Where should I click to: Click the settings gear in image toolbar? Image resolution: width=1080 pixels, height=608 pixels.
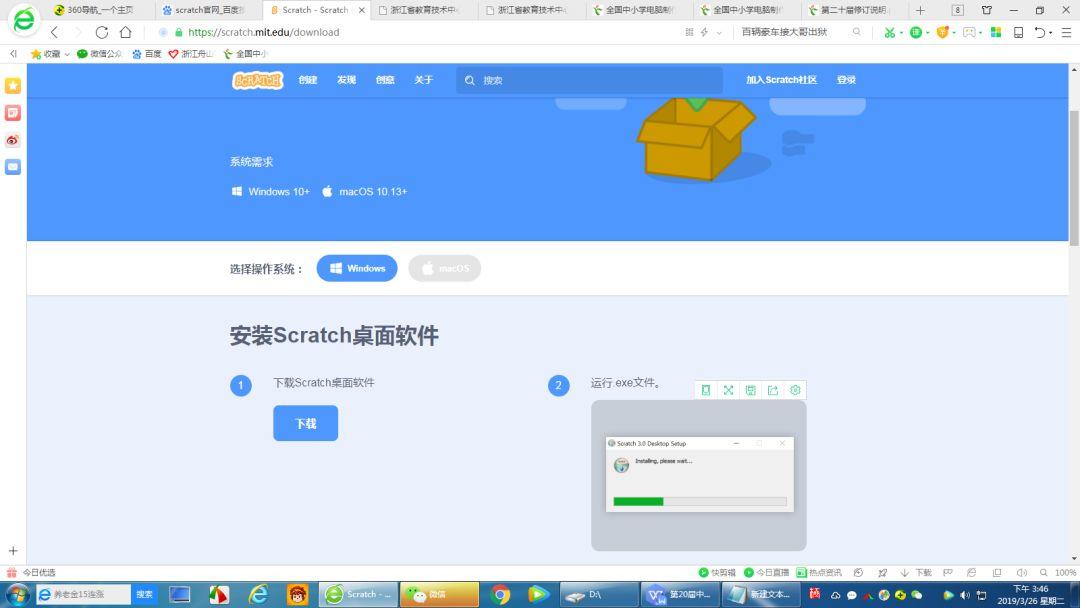tap(795, 390)
